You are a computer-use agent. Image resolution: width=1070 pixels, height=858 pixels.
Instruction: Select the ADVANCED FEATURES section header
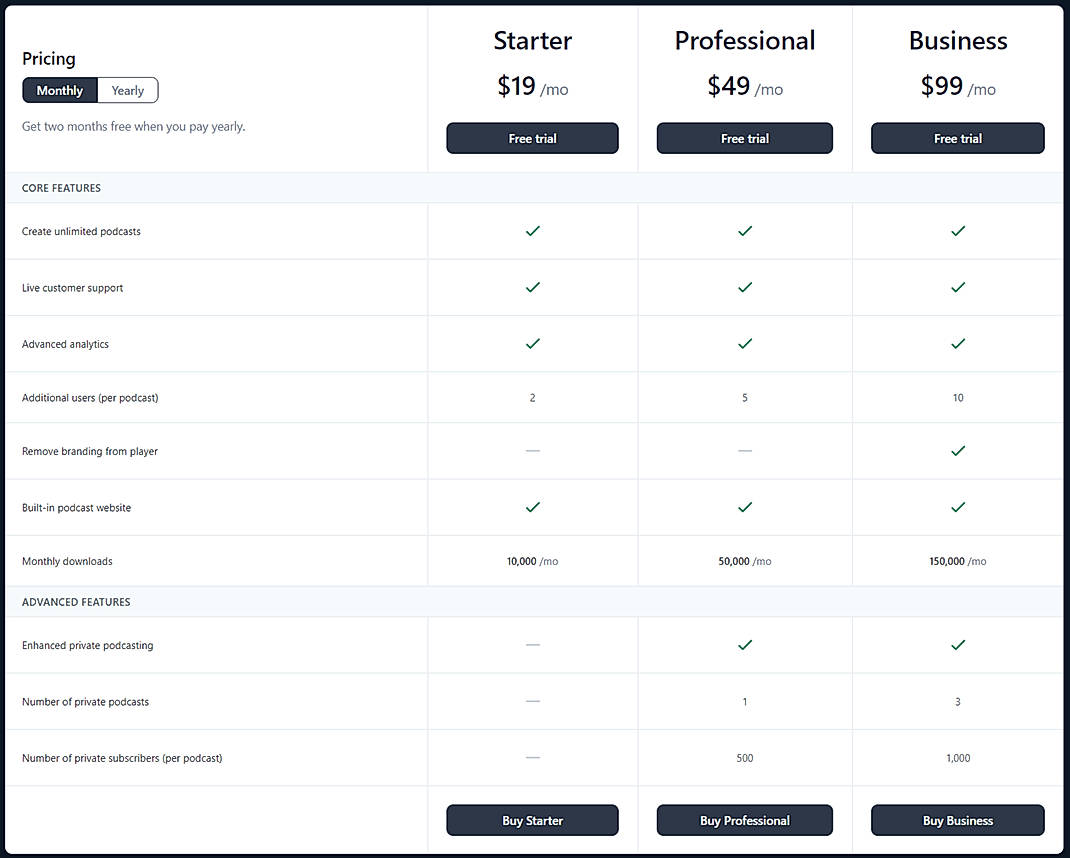click(76, 602)
